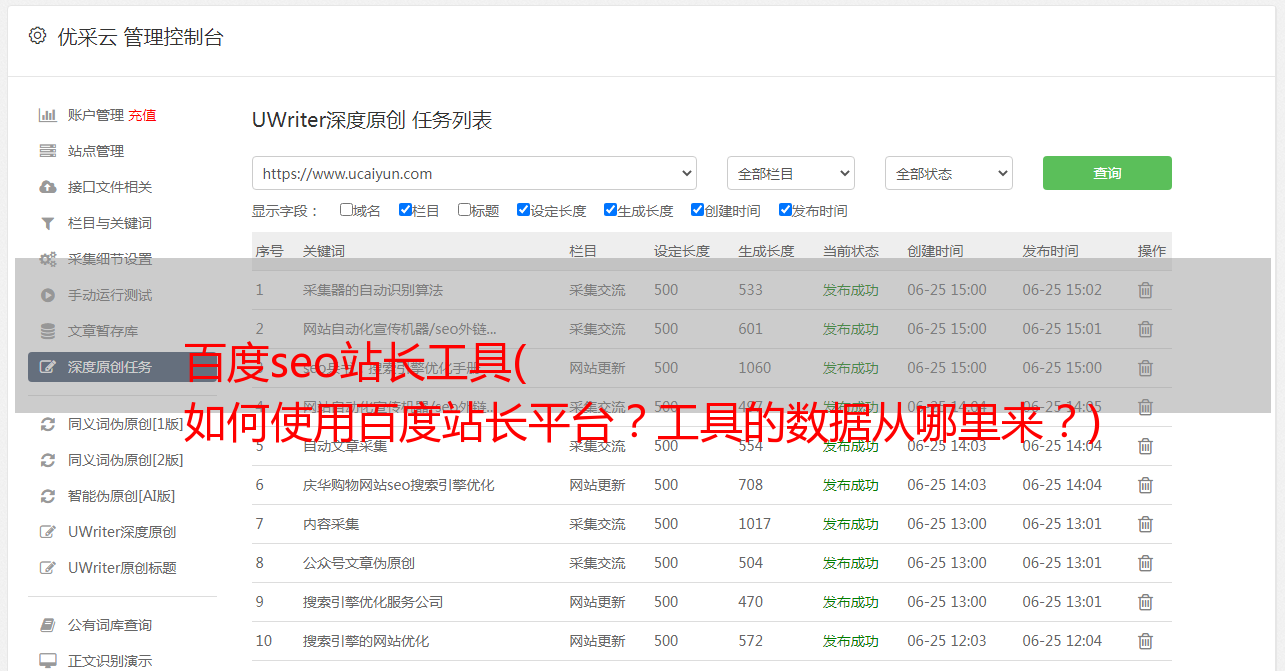Screen dimensions: 1285x671
Task: Delete row 1 using its trash icon
Action: point(1145,290)
